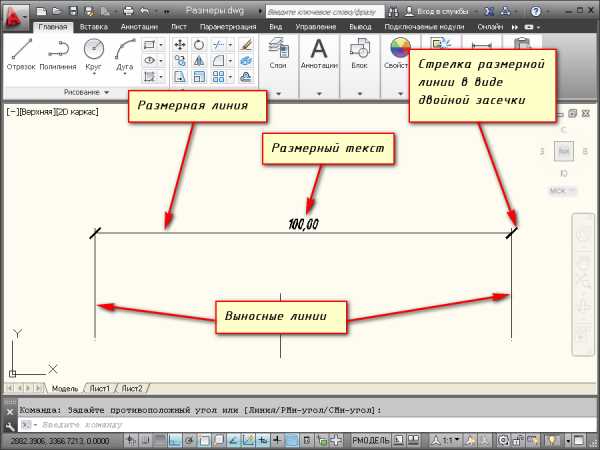Activate the Array modify tool

coord(218,77)
